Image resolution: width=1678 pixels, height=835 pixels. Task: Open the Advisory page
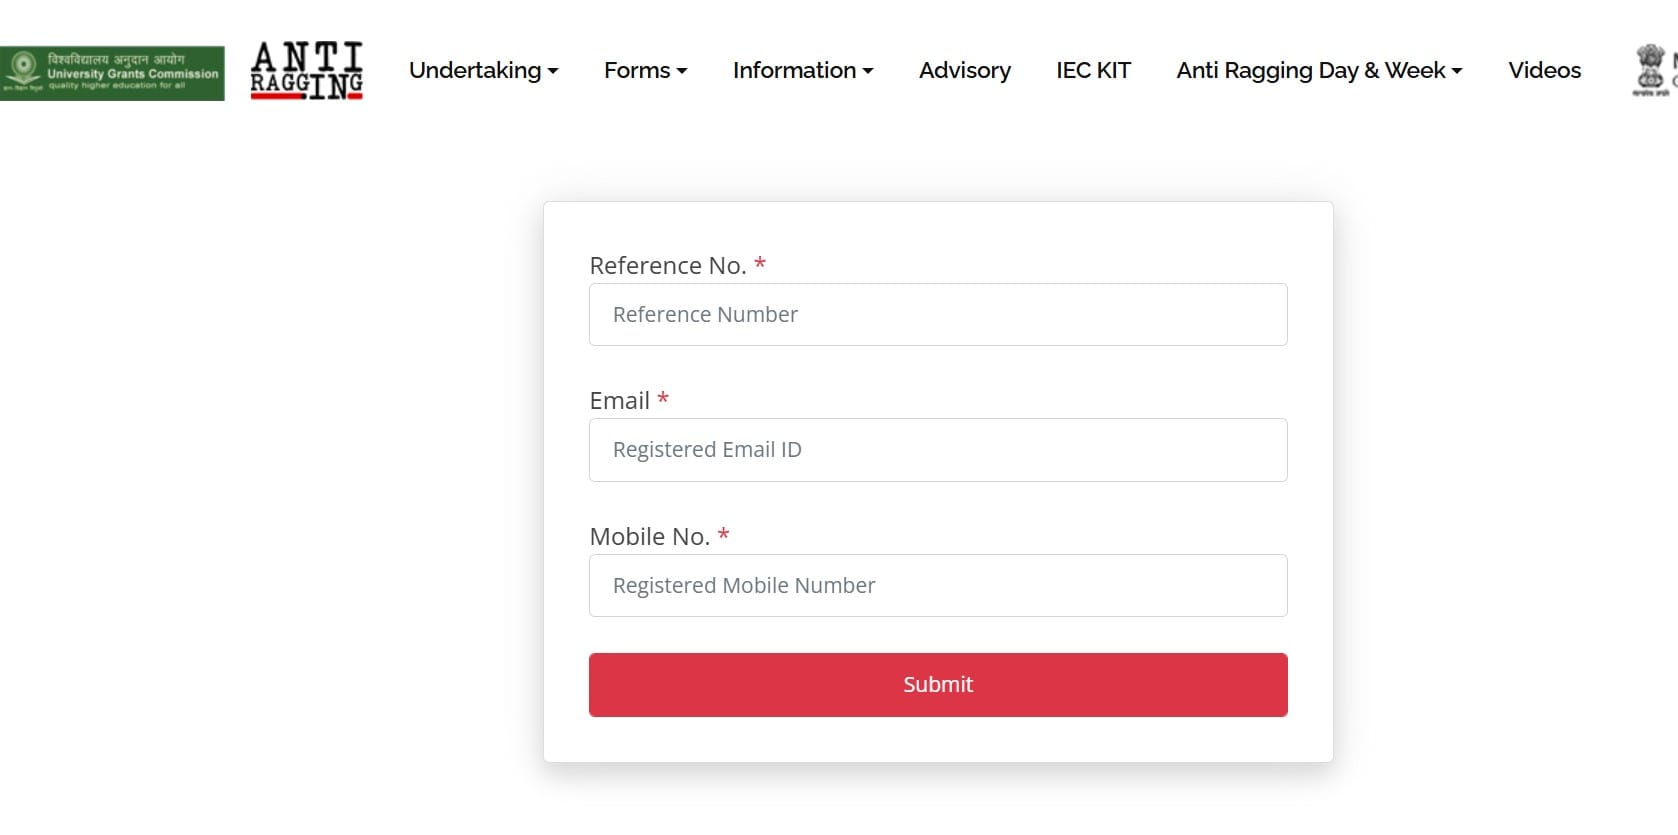pyautogui.click(x=964, y=70)
